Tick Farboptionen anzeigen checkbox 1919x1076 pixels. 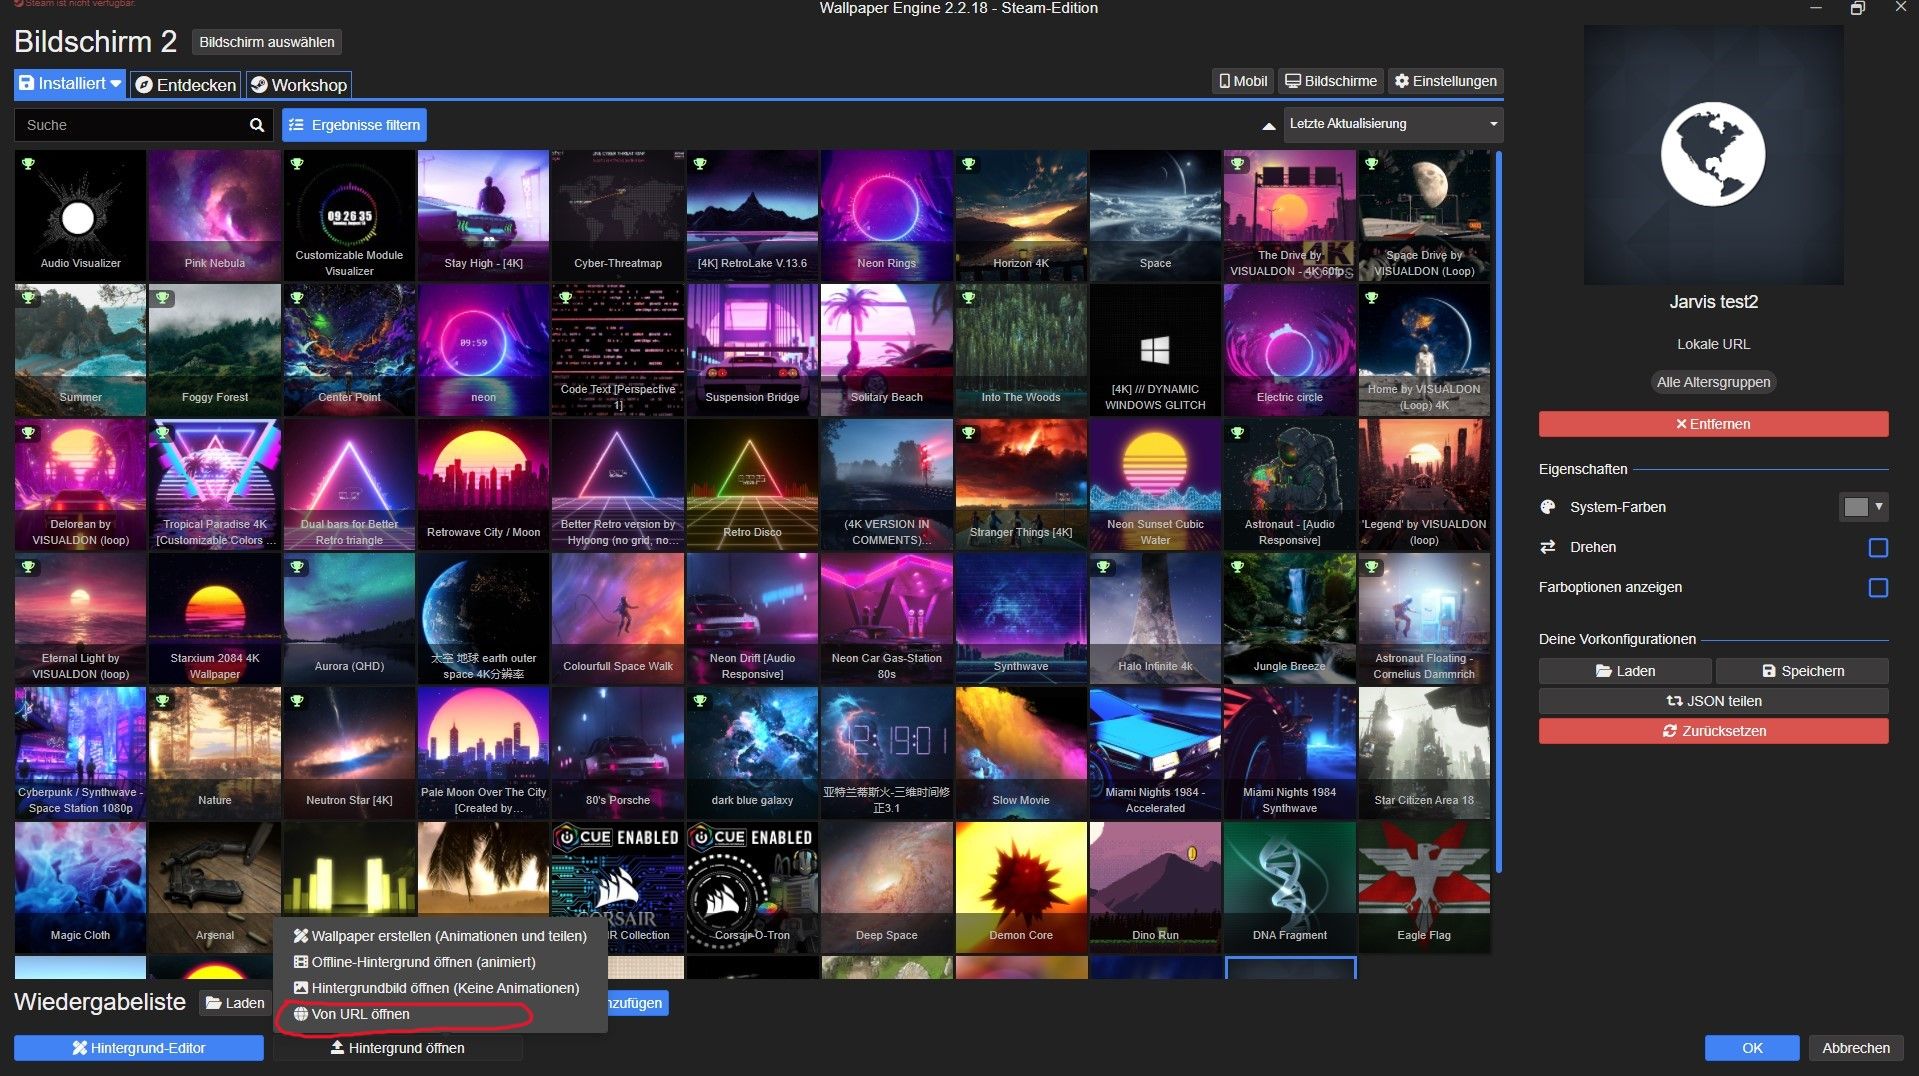[x=1878, y=588]
